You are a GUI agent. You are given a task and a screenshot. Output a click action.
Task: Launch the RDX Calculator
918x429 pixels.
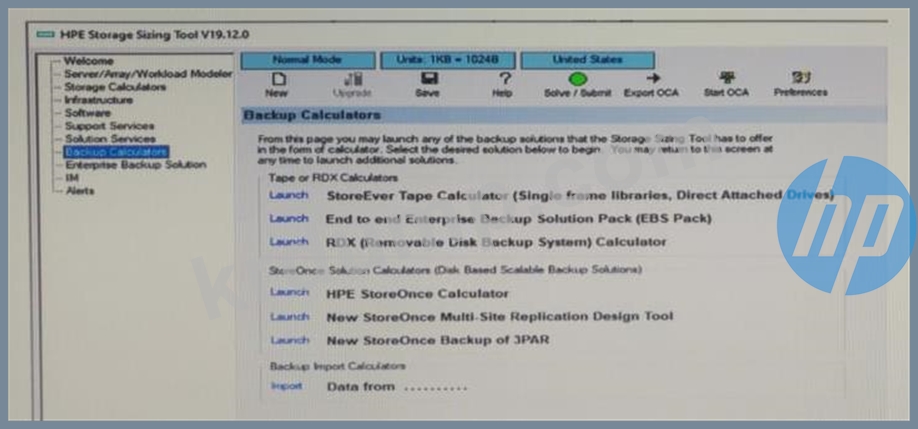pos(289,241)
